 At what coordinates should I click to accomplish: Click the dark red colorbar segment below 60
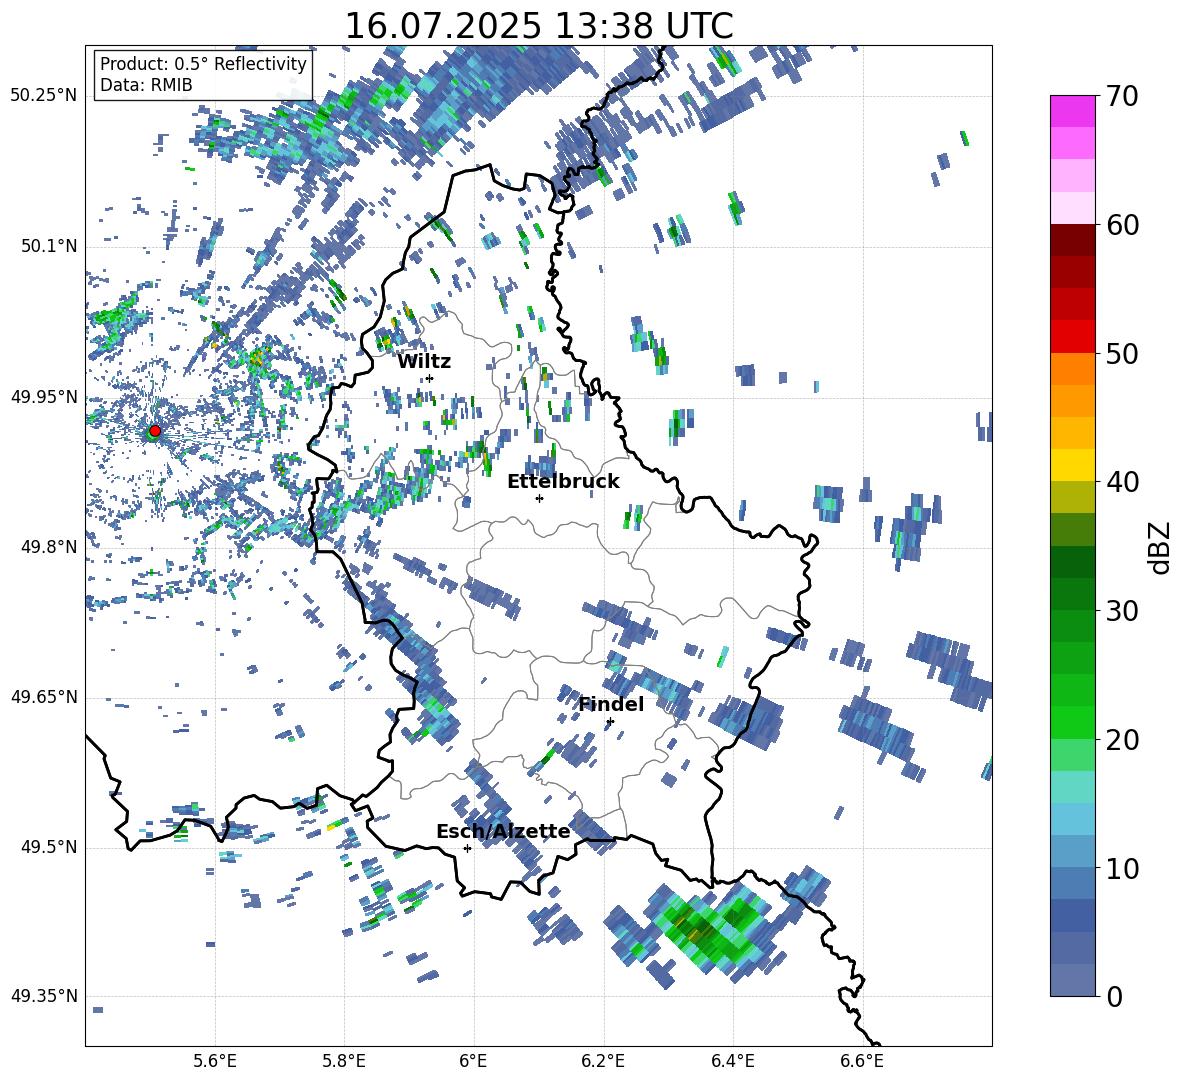[1073, 240]
